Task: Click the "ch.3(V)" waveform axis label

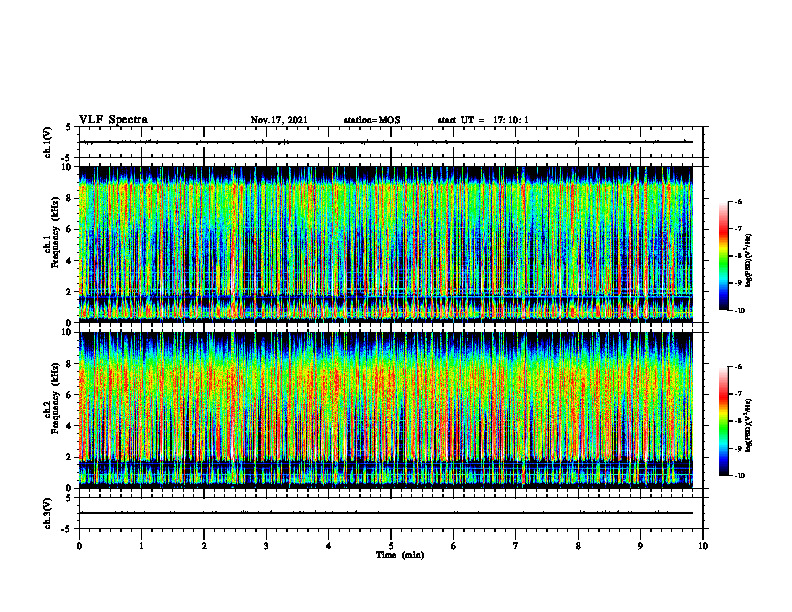Action: [x=48, y=513]
